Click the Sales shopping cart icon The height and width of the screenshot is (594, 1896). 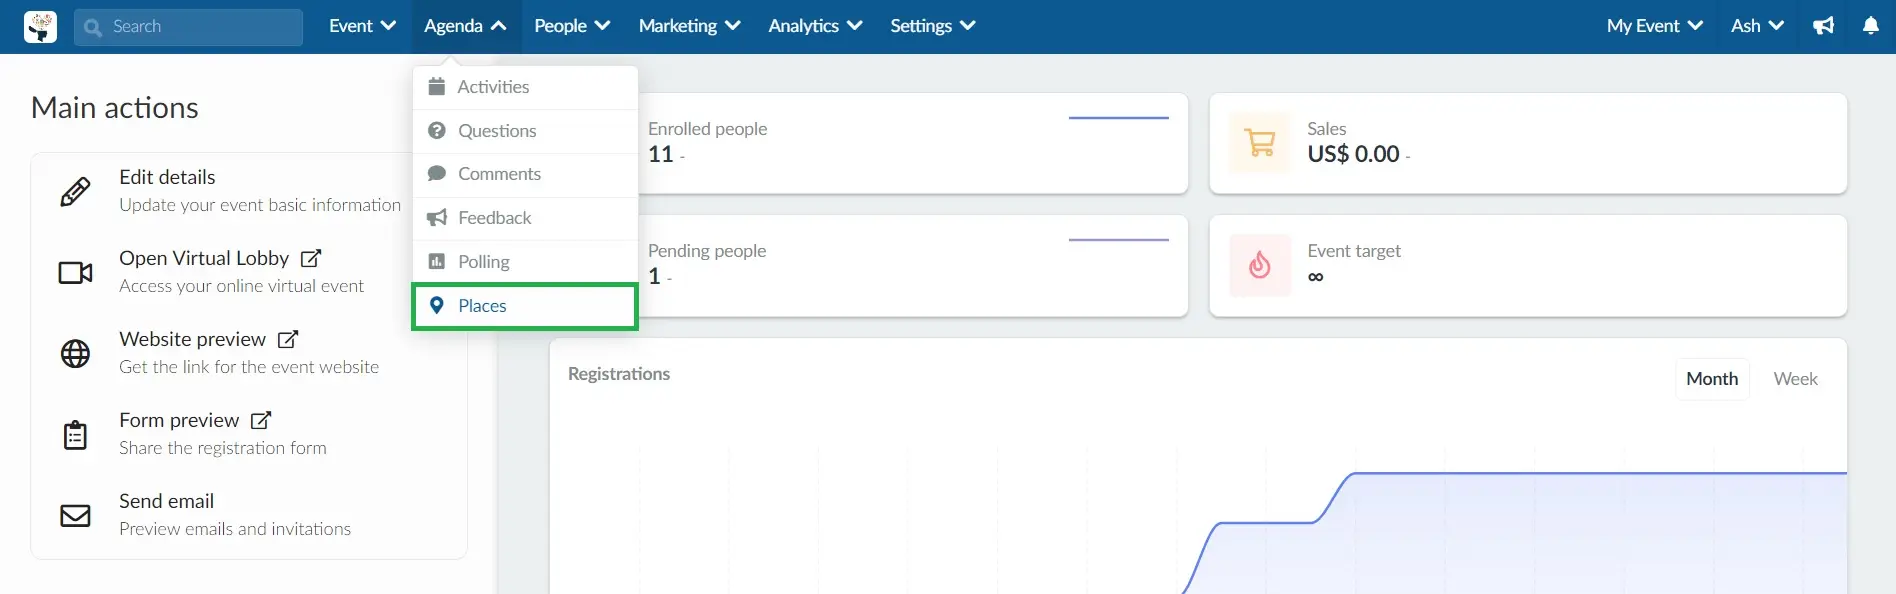click(1260, 143)
